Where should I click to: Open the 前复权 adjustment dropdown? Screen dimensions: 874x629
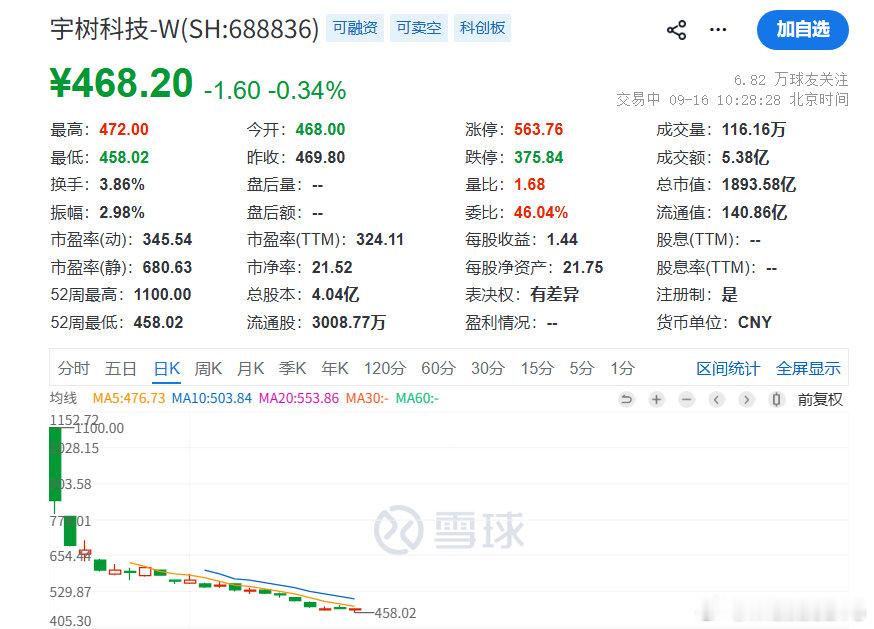coord(820,399)
